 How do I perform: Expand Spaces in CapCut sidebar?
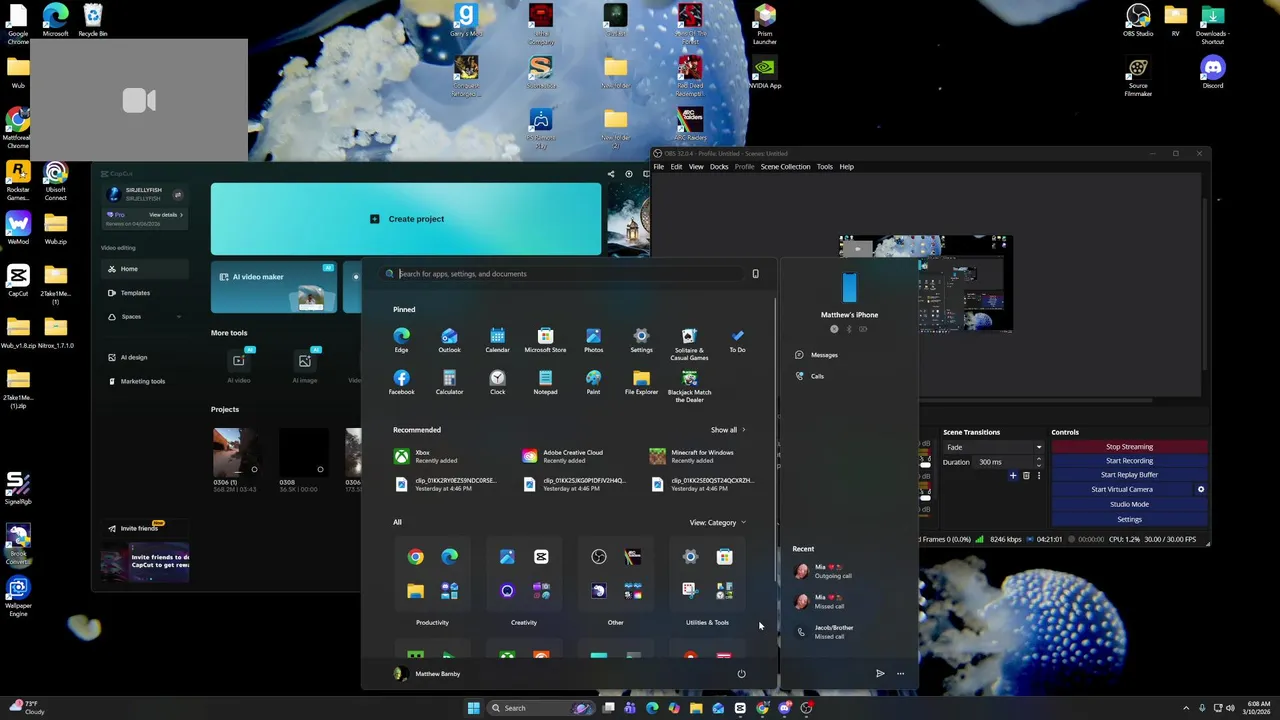(145, 317)
